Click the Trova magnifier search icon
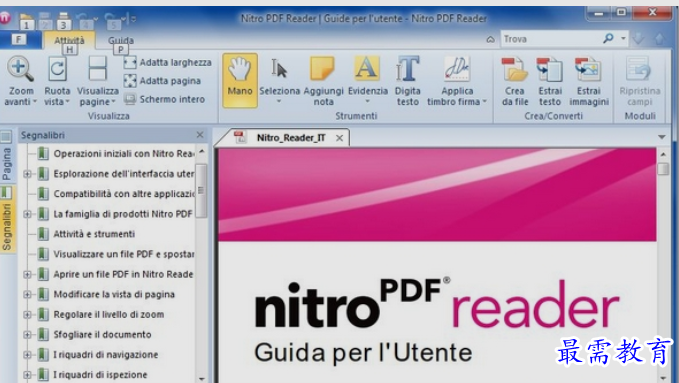The height and width of the screenshot is (383, 679). 608,39
